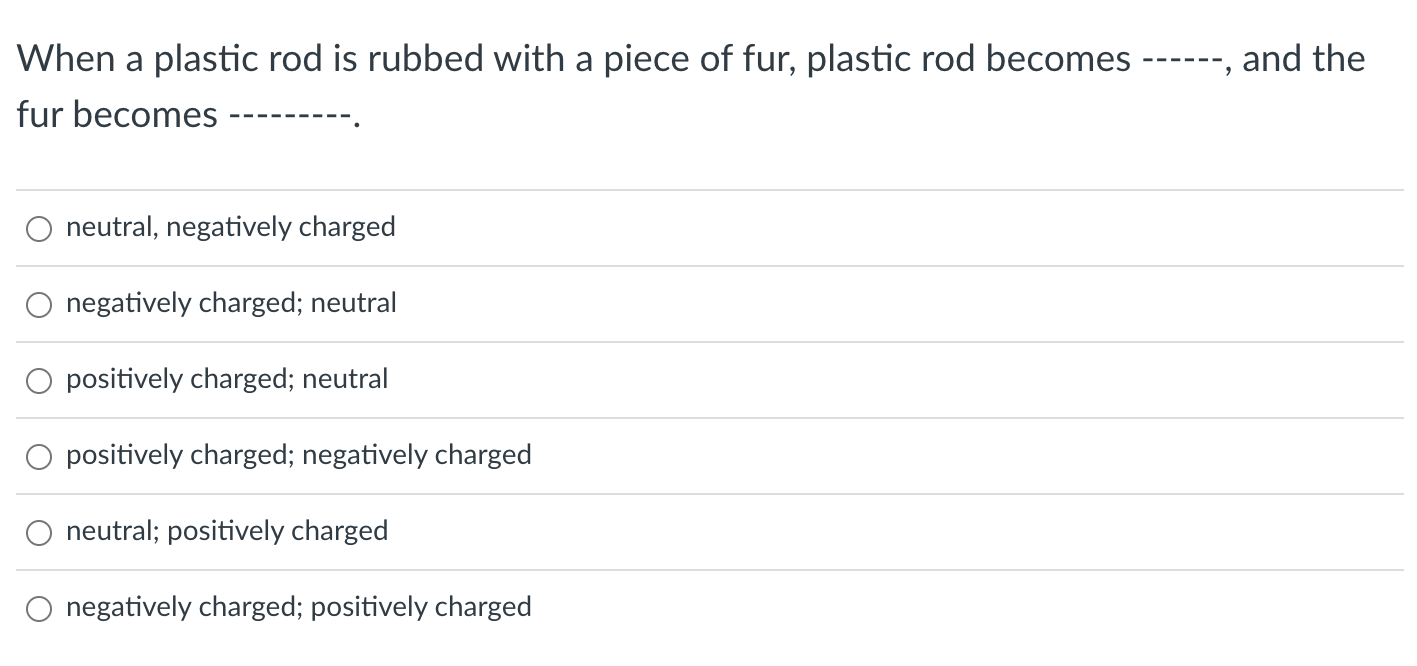Select "neutral; positively charged" radio button
1417x666 pixels.
[x=38, y=532]
